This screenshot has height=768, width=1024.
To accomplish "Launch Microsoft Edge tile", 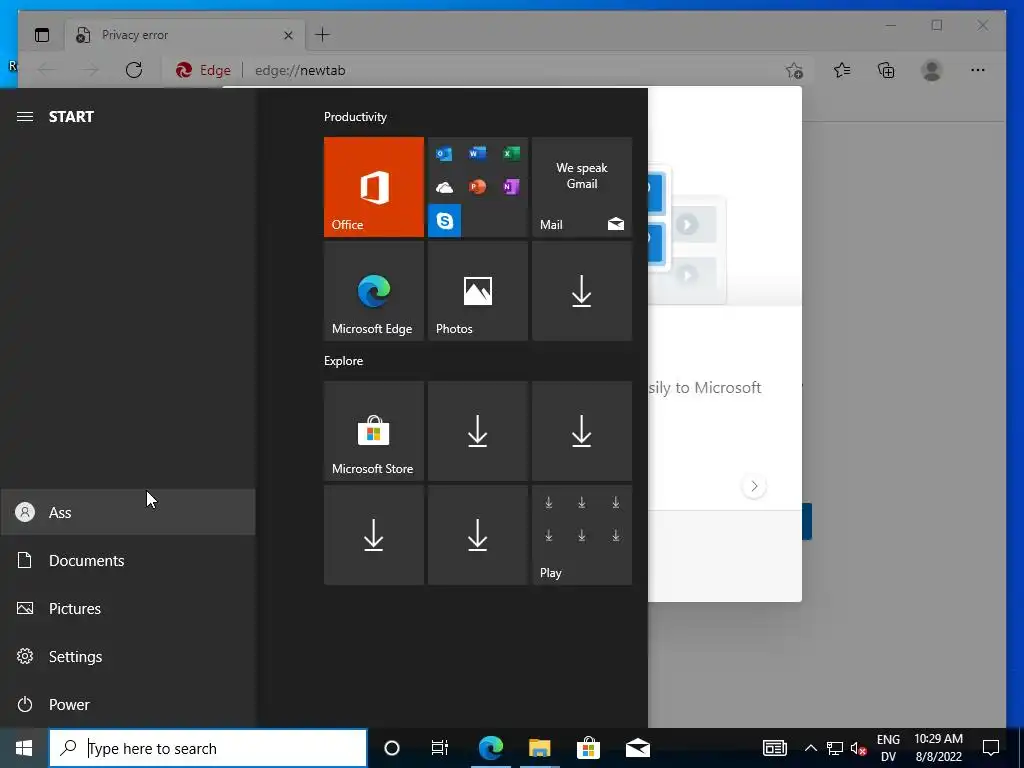I will tap(374, 291).
